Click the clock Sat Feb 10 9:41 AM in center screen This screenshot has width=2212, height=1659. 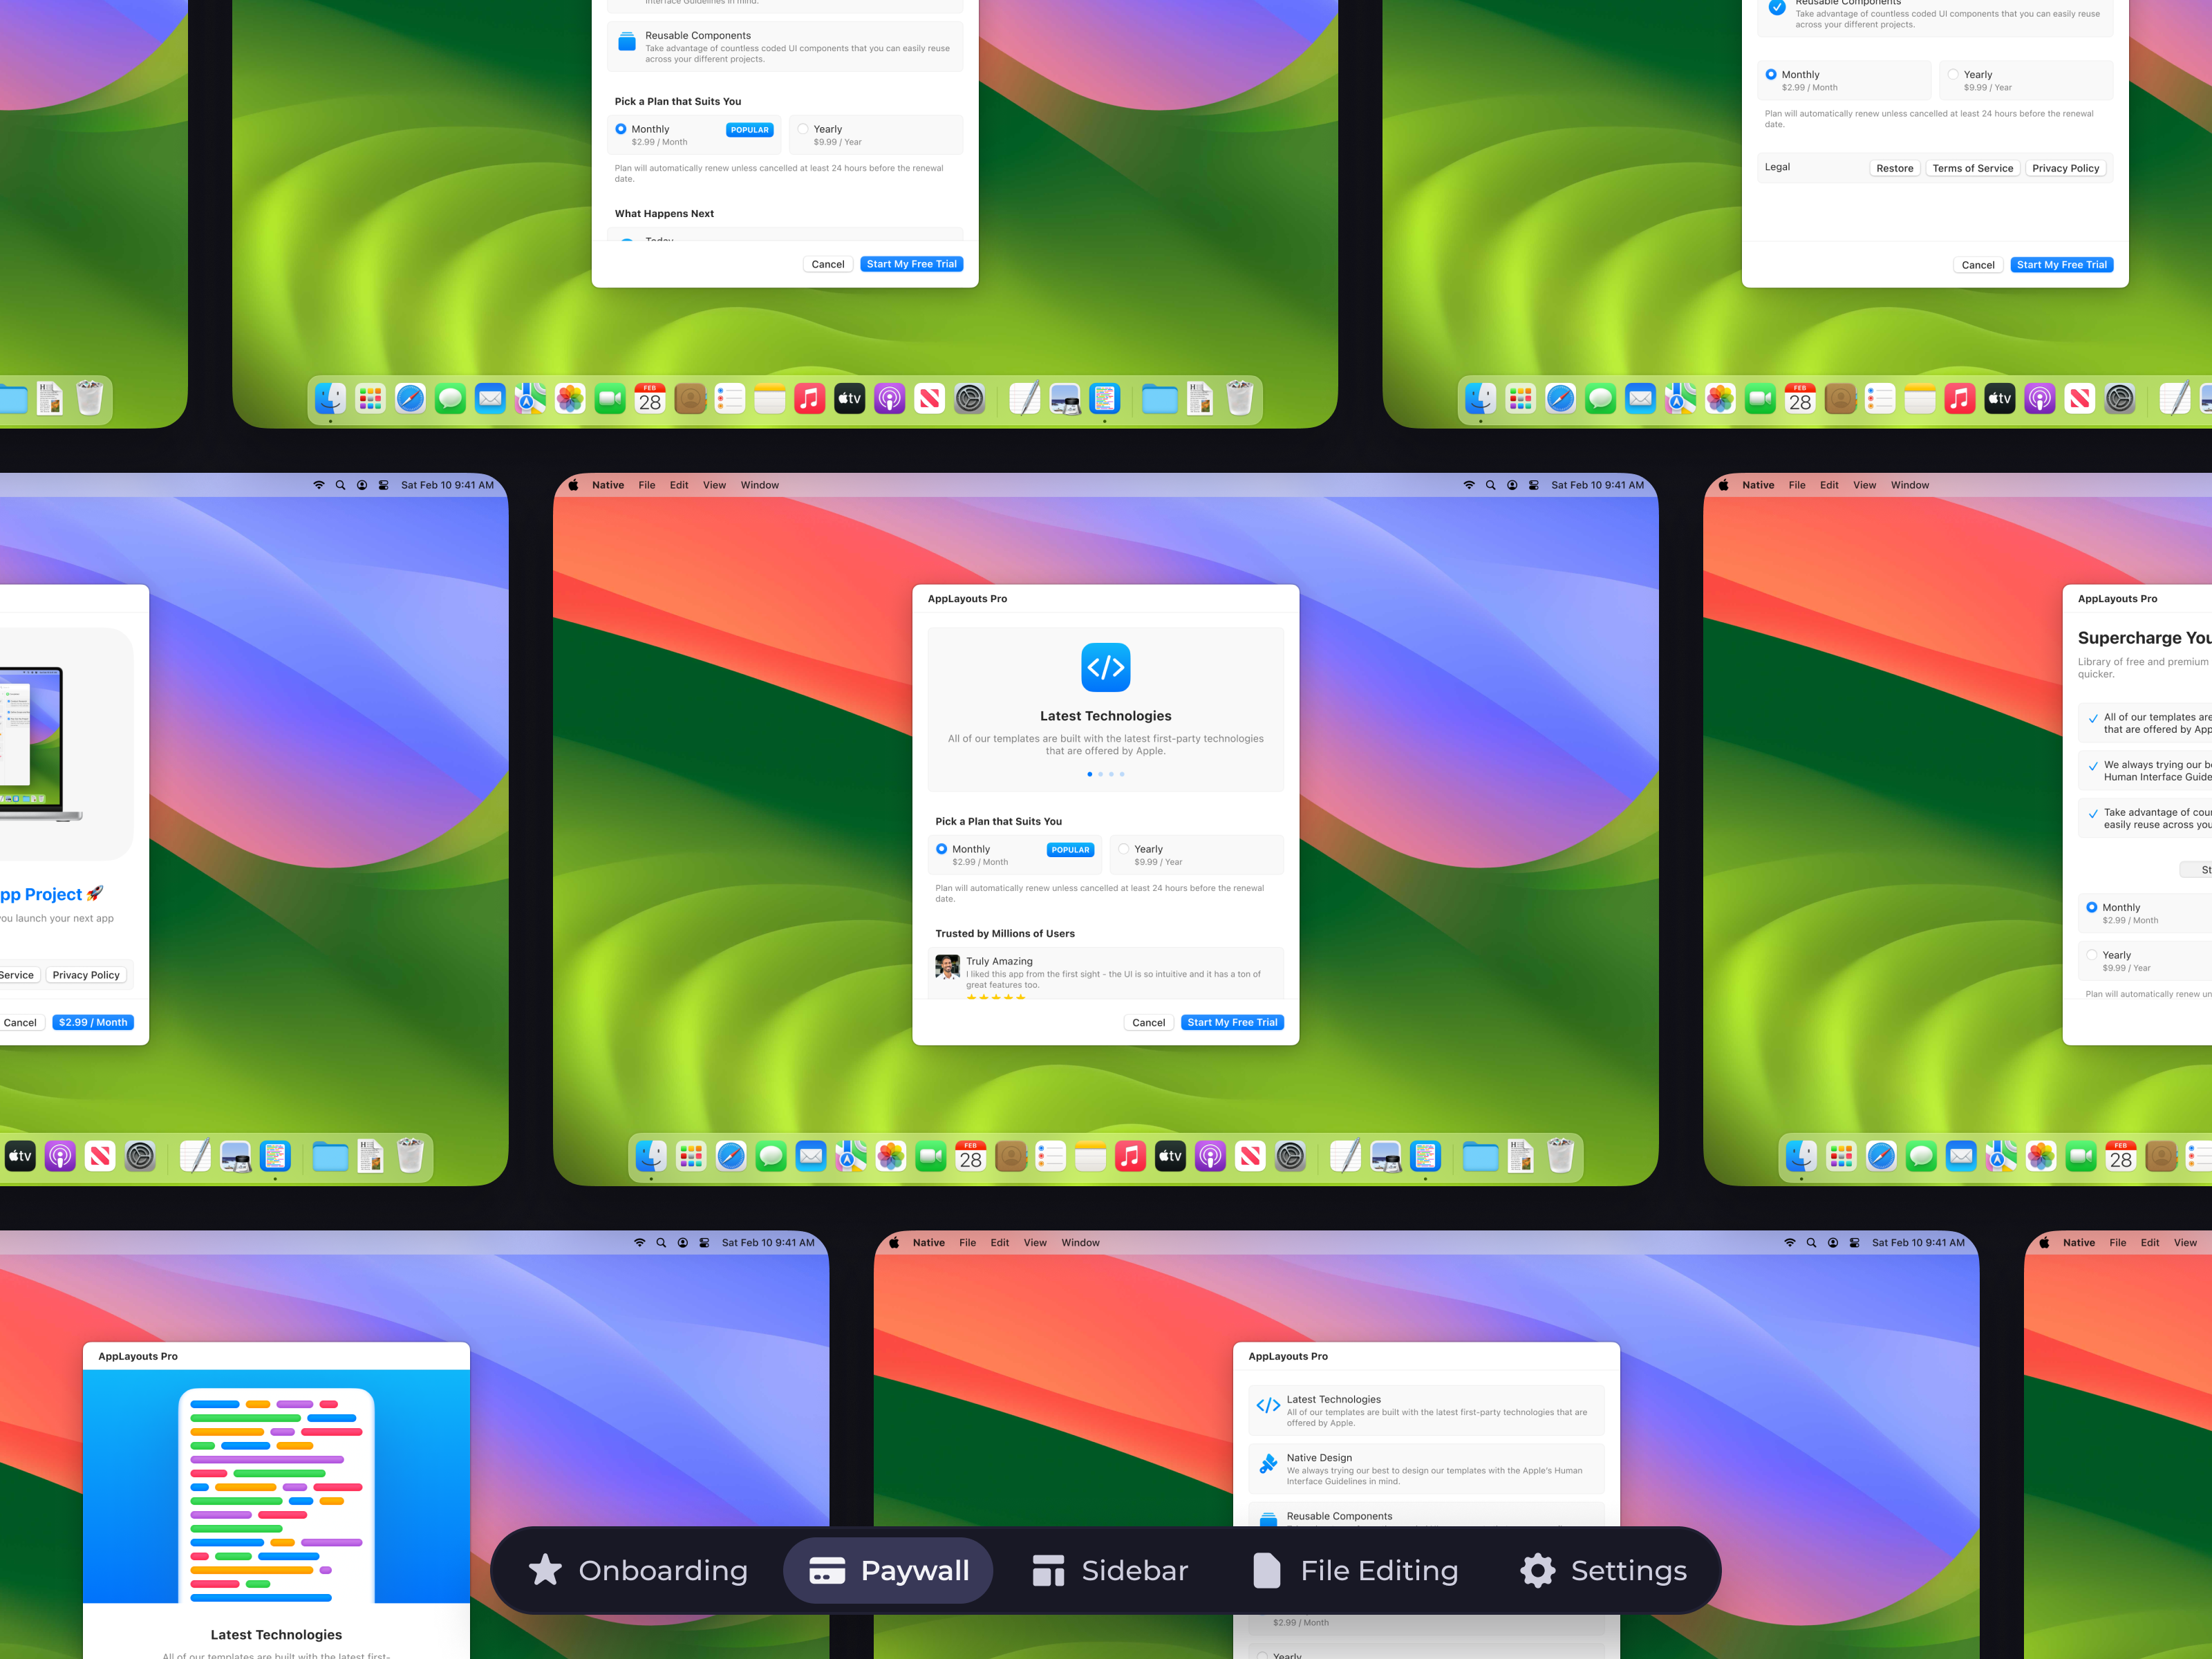[x=1597, y=485]
